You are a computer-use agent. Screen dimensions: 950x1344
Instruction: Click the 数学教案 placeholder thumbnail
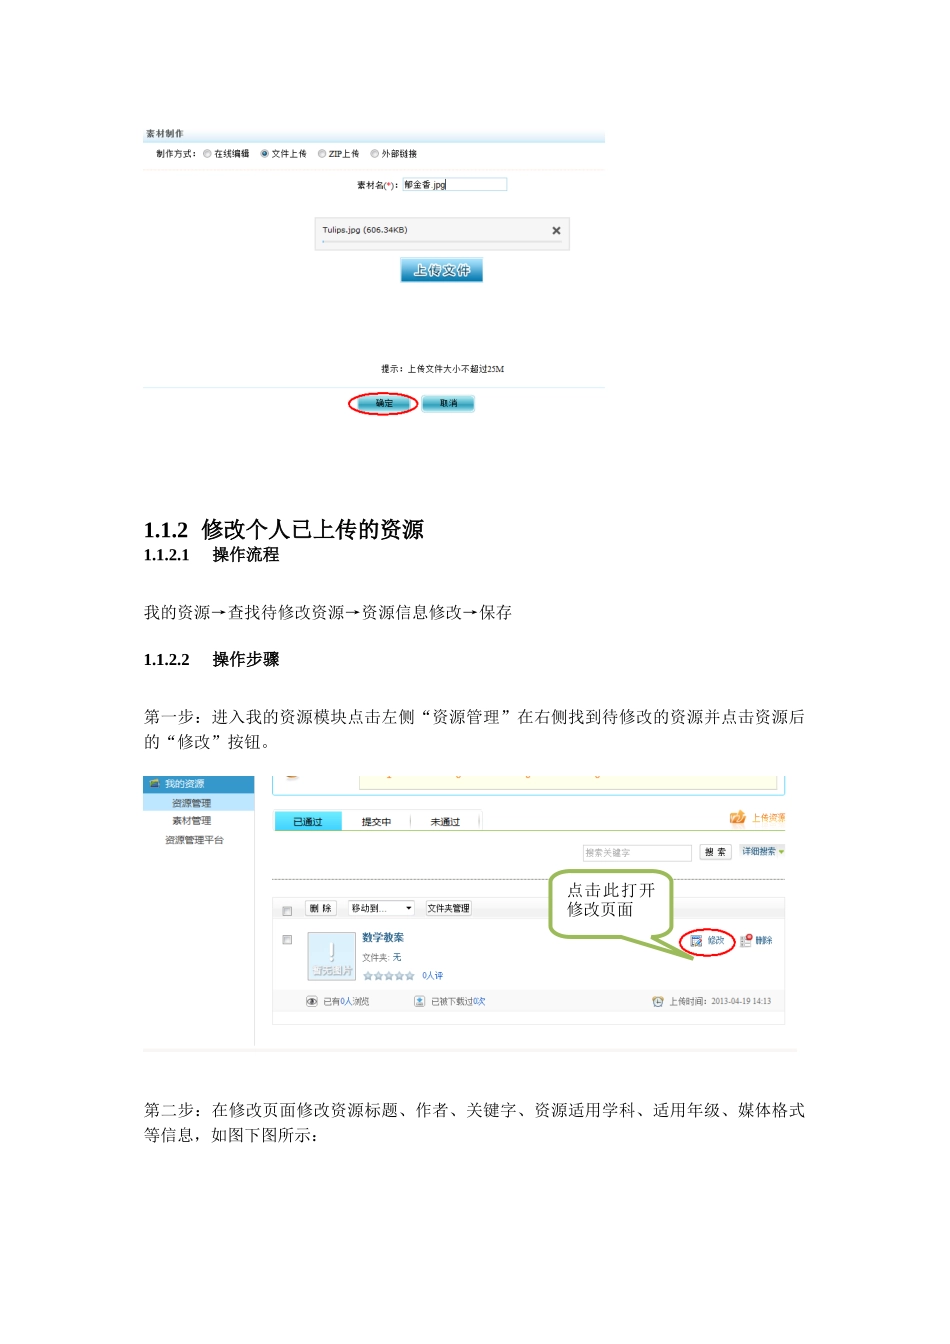click(x=332, y=956)
